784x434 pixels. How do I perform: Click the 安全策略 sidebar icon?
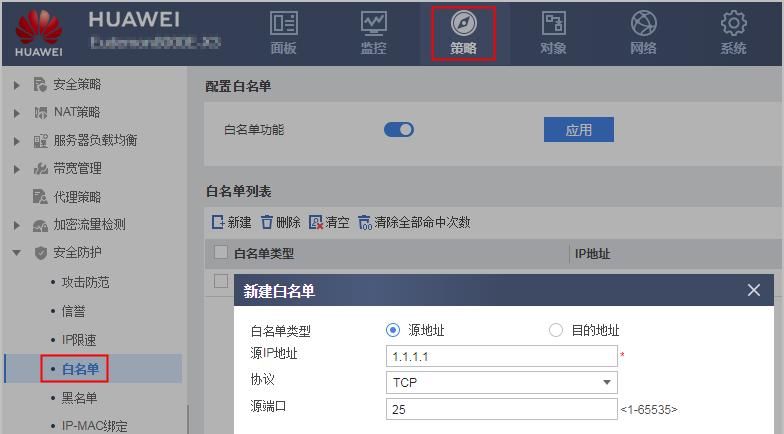coord(40,84)
